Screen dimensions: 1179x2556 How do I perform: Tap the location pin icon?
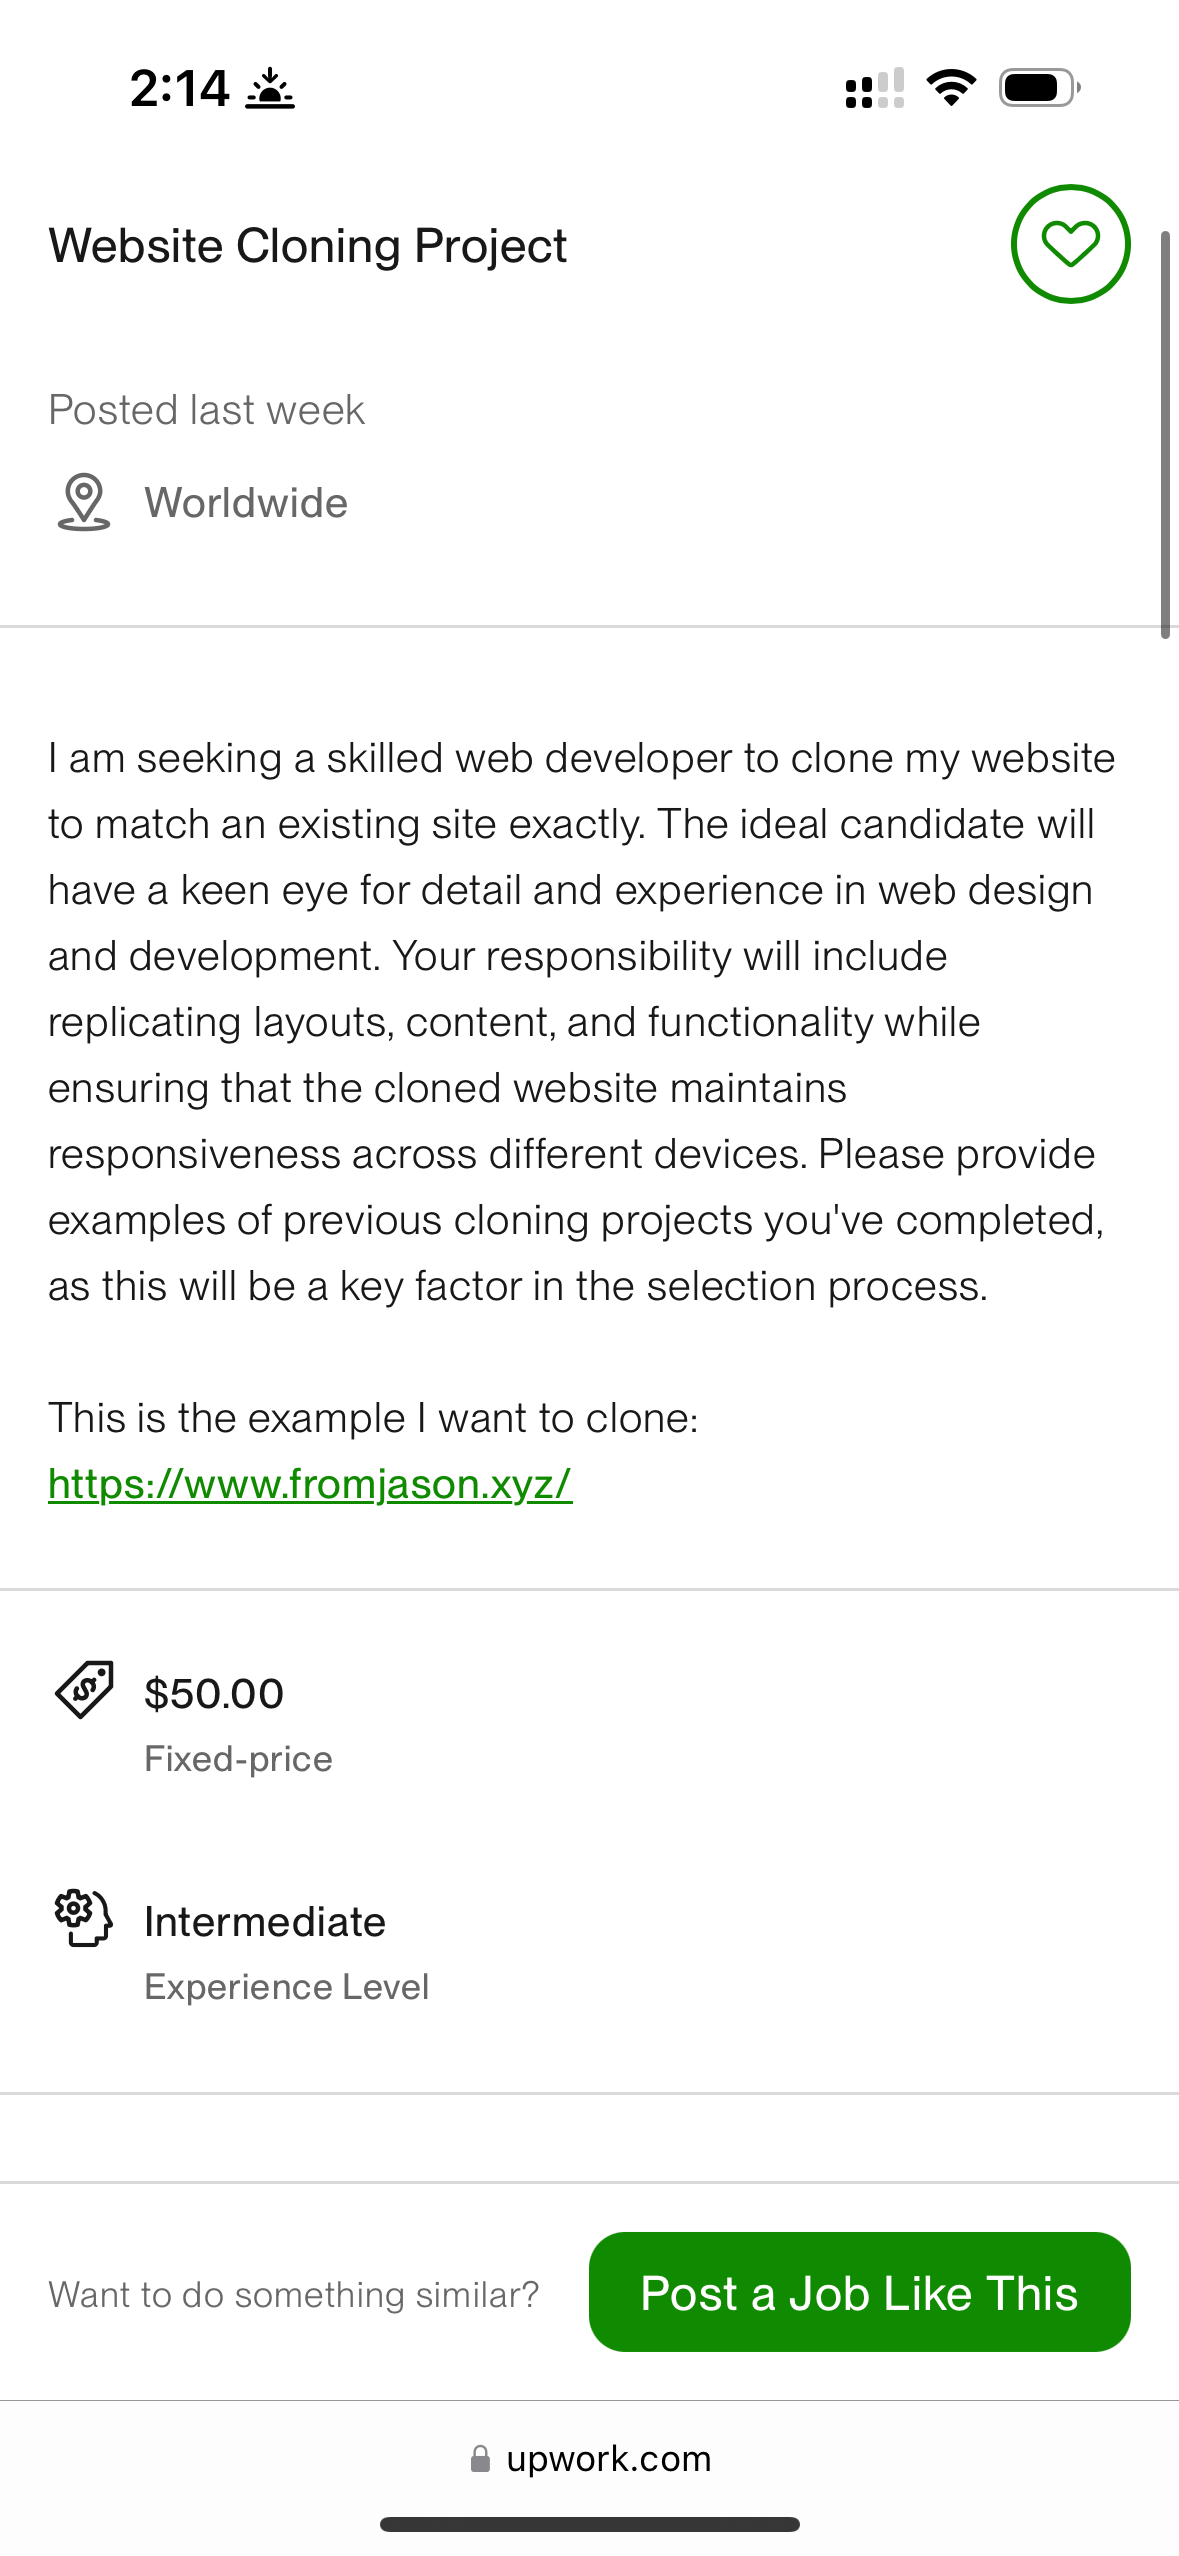click(84, 502)
